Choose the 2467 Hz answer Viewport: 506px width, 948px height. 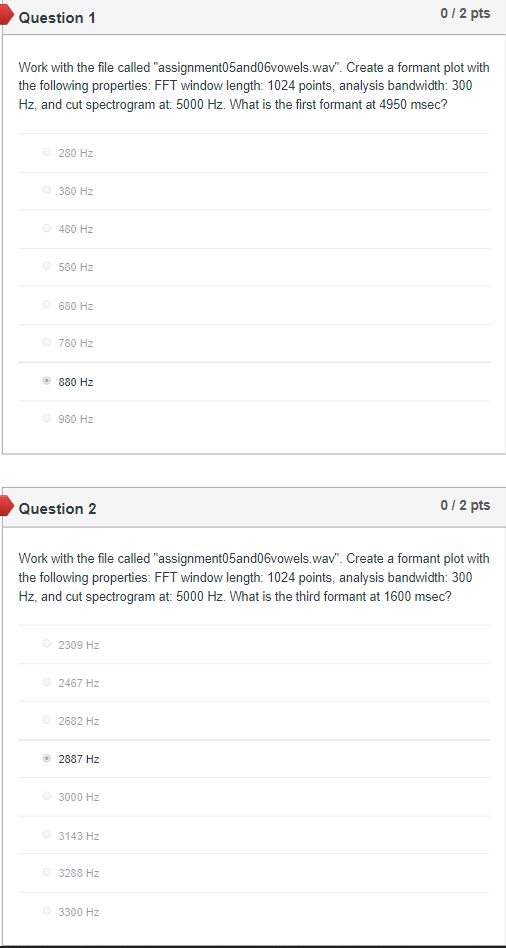(47, 682)
